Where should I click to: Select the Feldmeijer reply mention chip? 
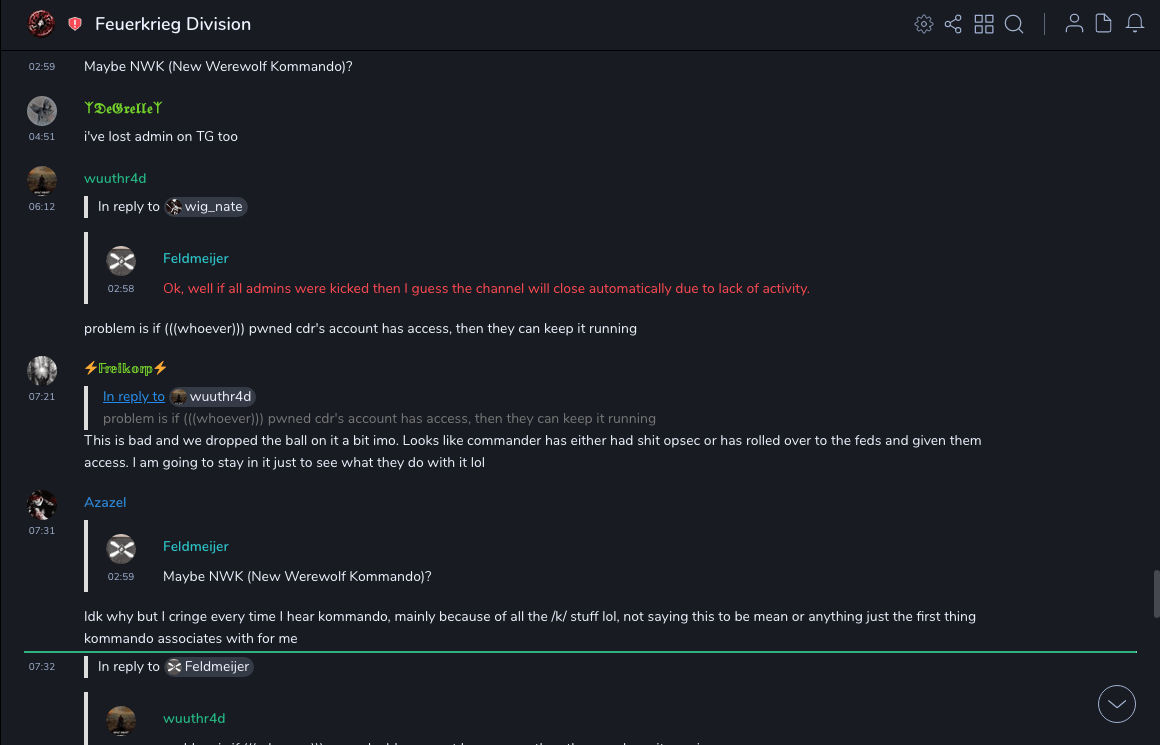pyautogui.click(x=209, y=666)
